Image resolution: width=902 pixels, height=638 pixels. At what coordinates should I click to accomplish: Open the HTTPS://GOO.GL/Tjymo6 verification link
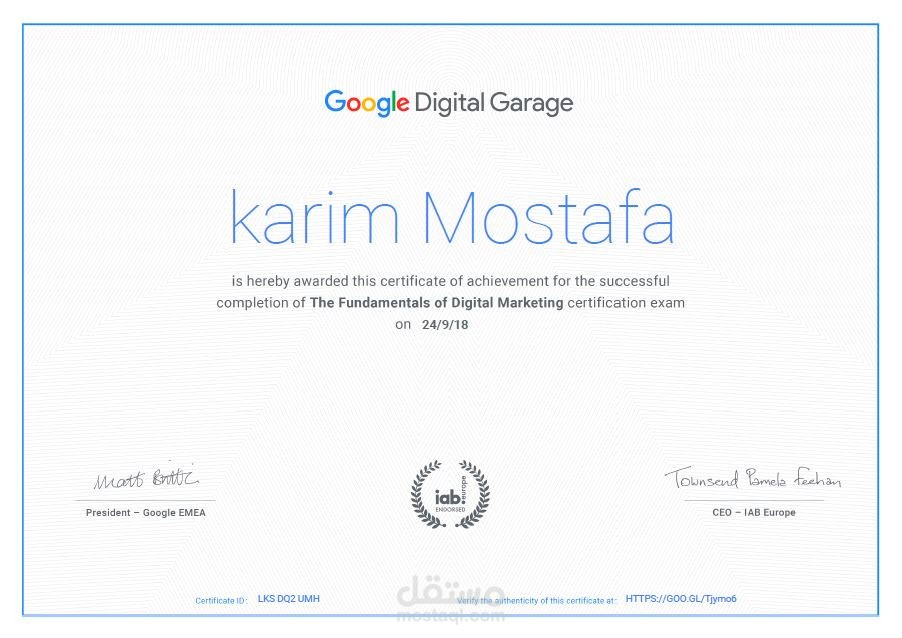point(681,599)
